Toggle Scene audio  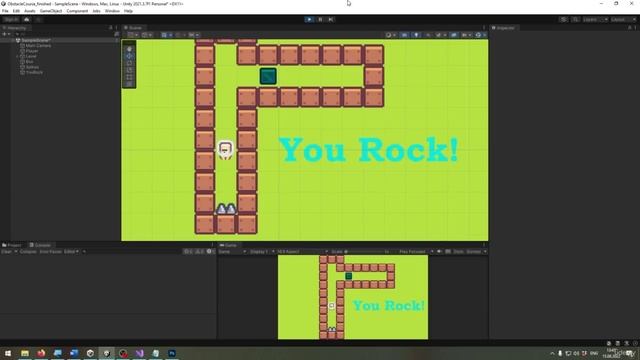click(428, 35)
